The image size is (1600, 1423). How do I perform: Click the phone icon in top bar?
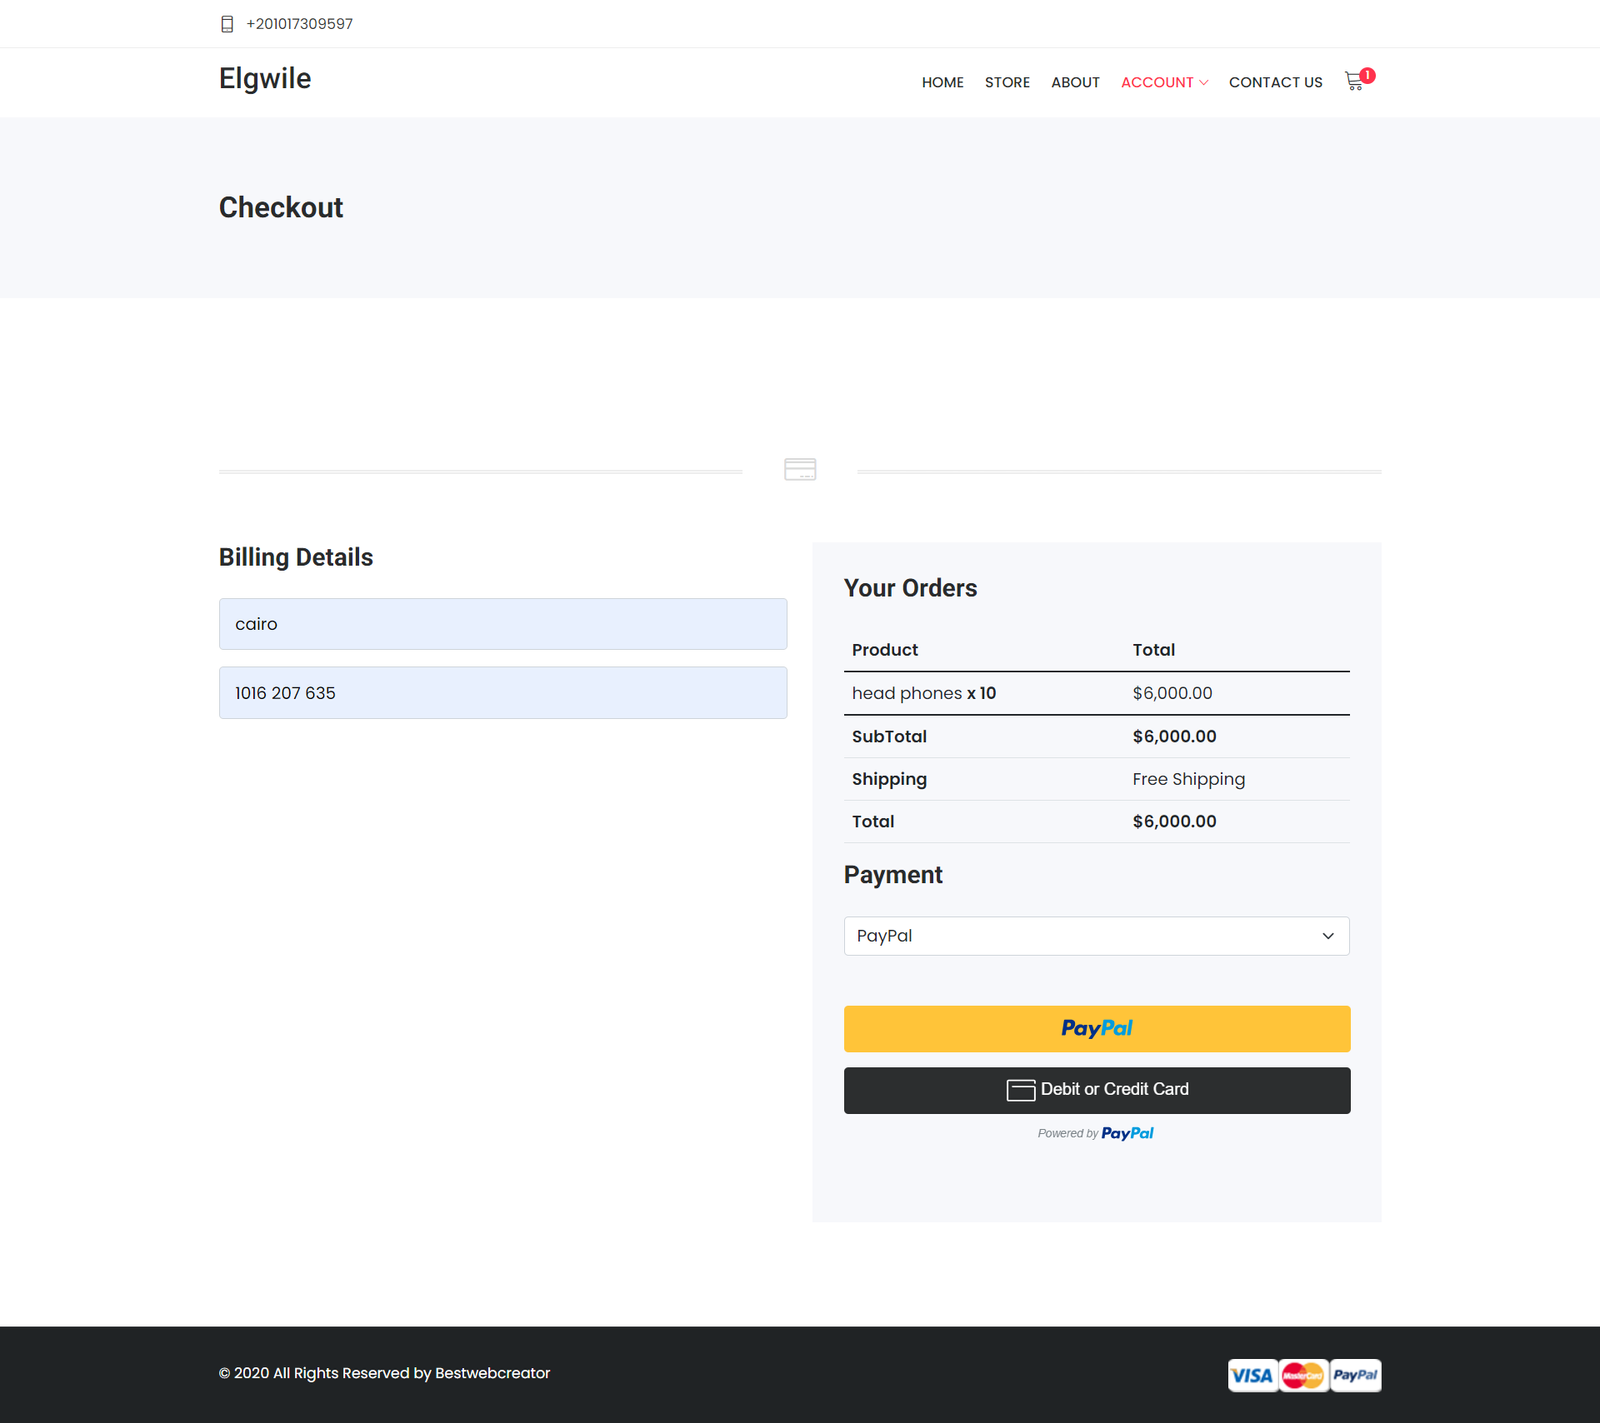click(227, 24)
